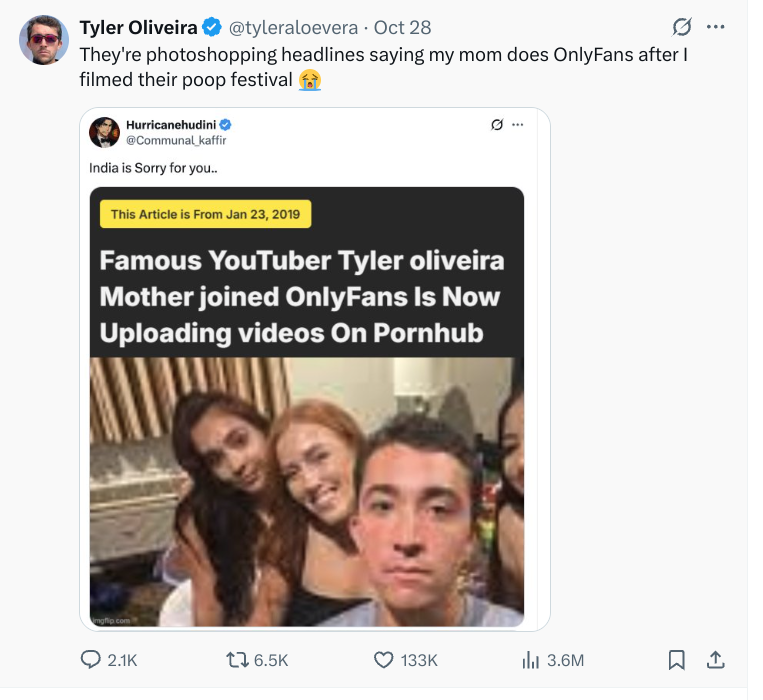Repost this tweet via retweet icon
The width and height of the screenshot is (763, 700).
[x=237, y=660]
